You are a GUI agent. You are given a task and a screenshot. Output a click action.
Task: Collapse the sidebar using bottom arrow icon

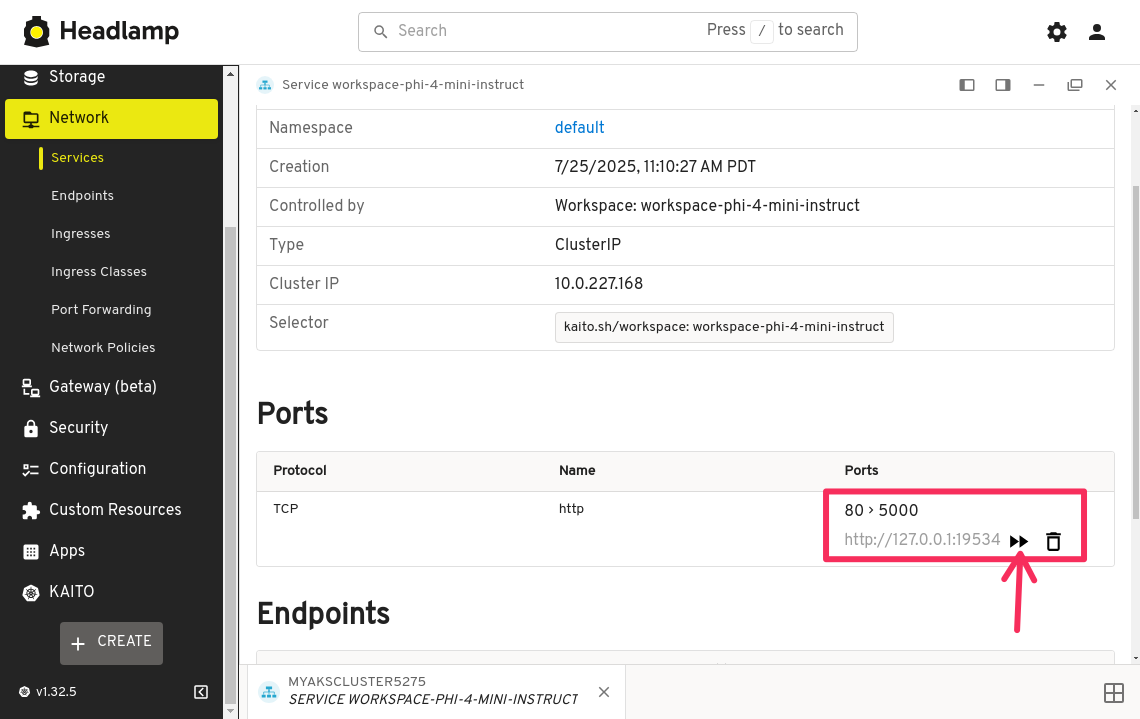[201, 692]
